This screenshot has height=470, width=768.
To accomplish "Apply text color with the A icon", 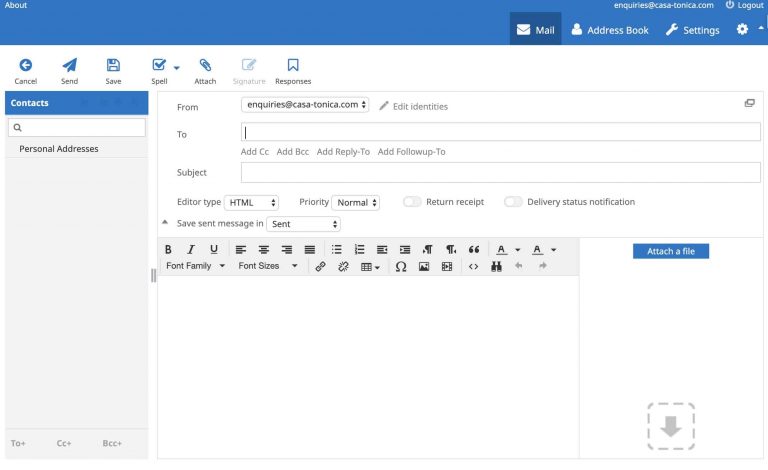I will coord(501,250).
